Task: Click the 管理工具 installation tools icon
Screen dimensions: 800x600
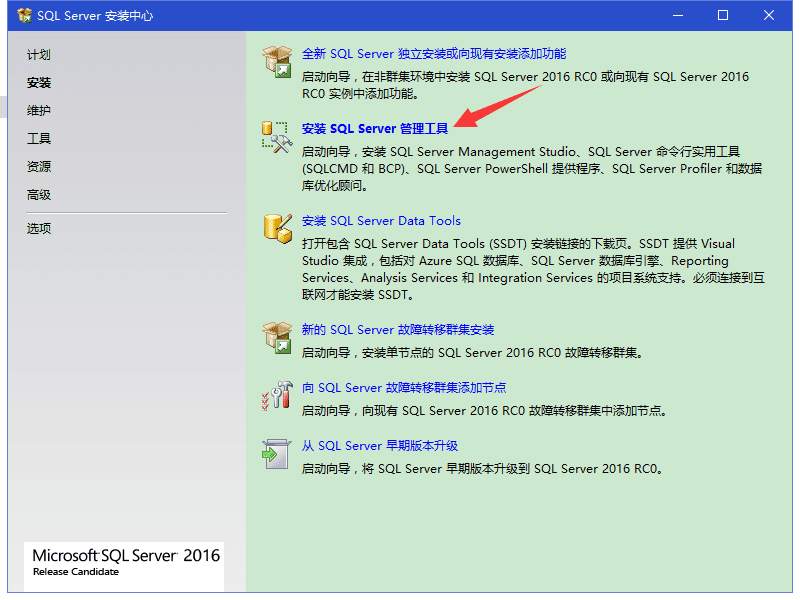Action: coord(276,138)
